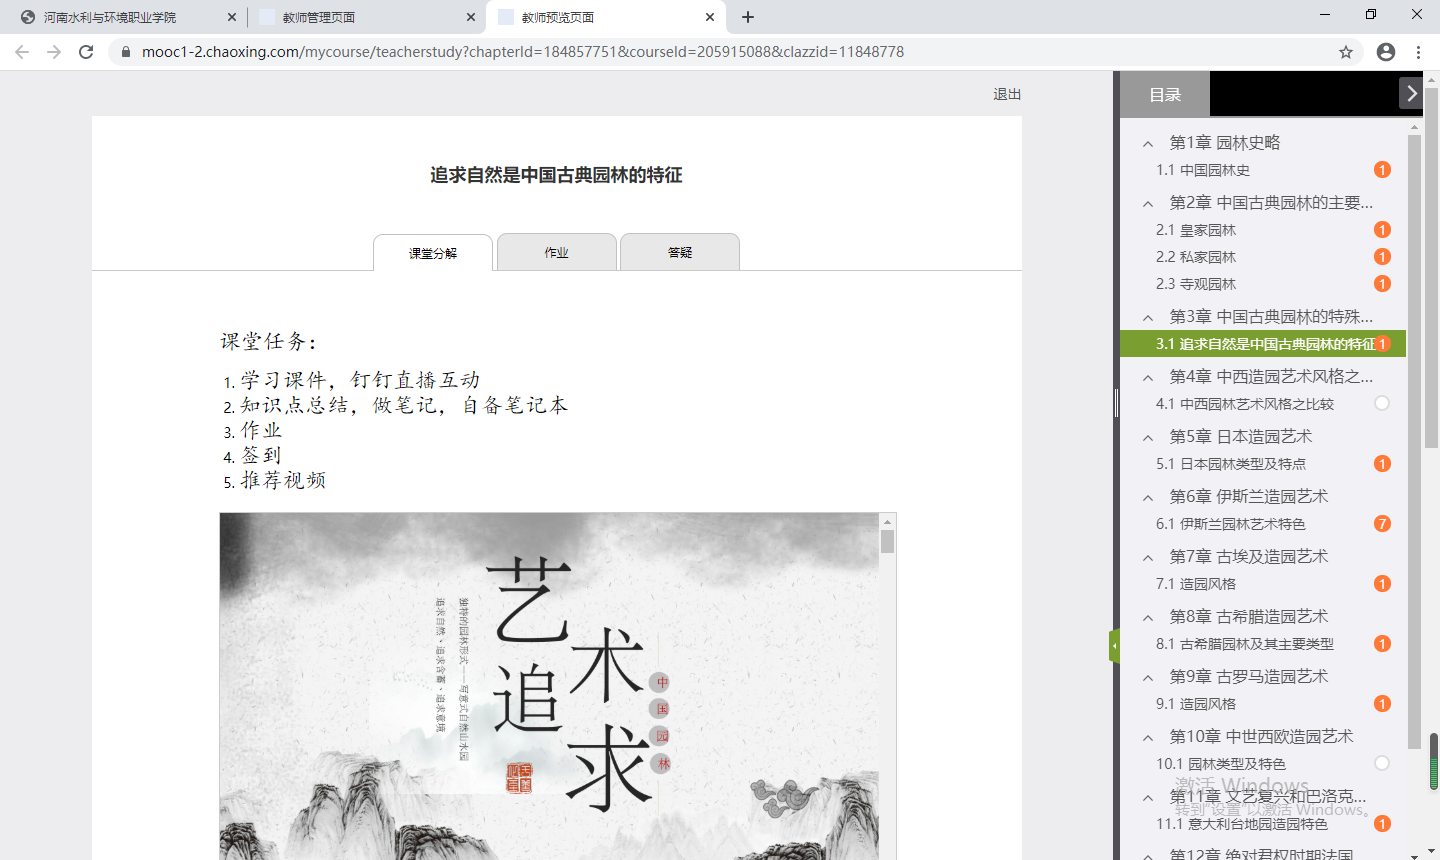Collapse the 第1章 园林史略 chapter

click(1148, 144)
